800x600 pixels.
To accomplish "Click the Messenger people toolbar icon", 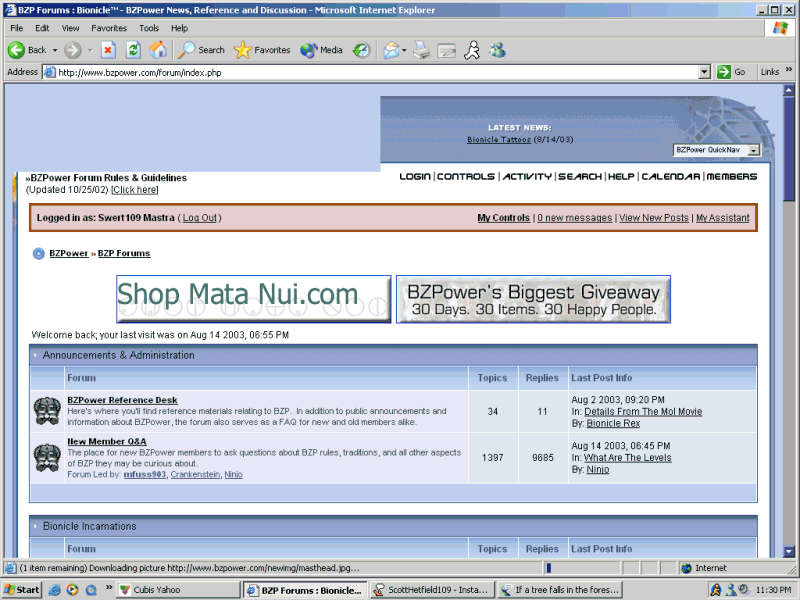I will (x=497, y=50).
